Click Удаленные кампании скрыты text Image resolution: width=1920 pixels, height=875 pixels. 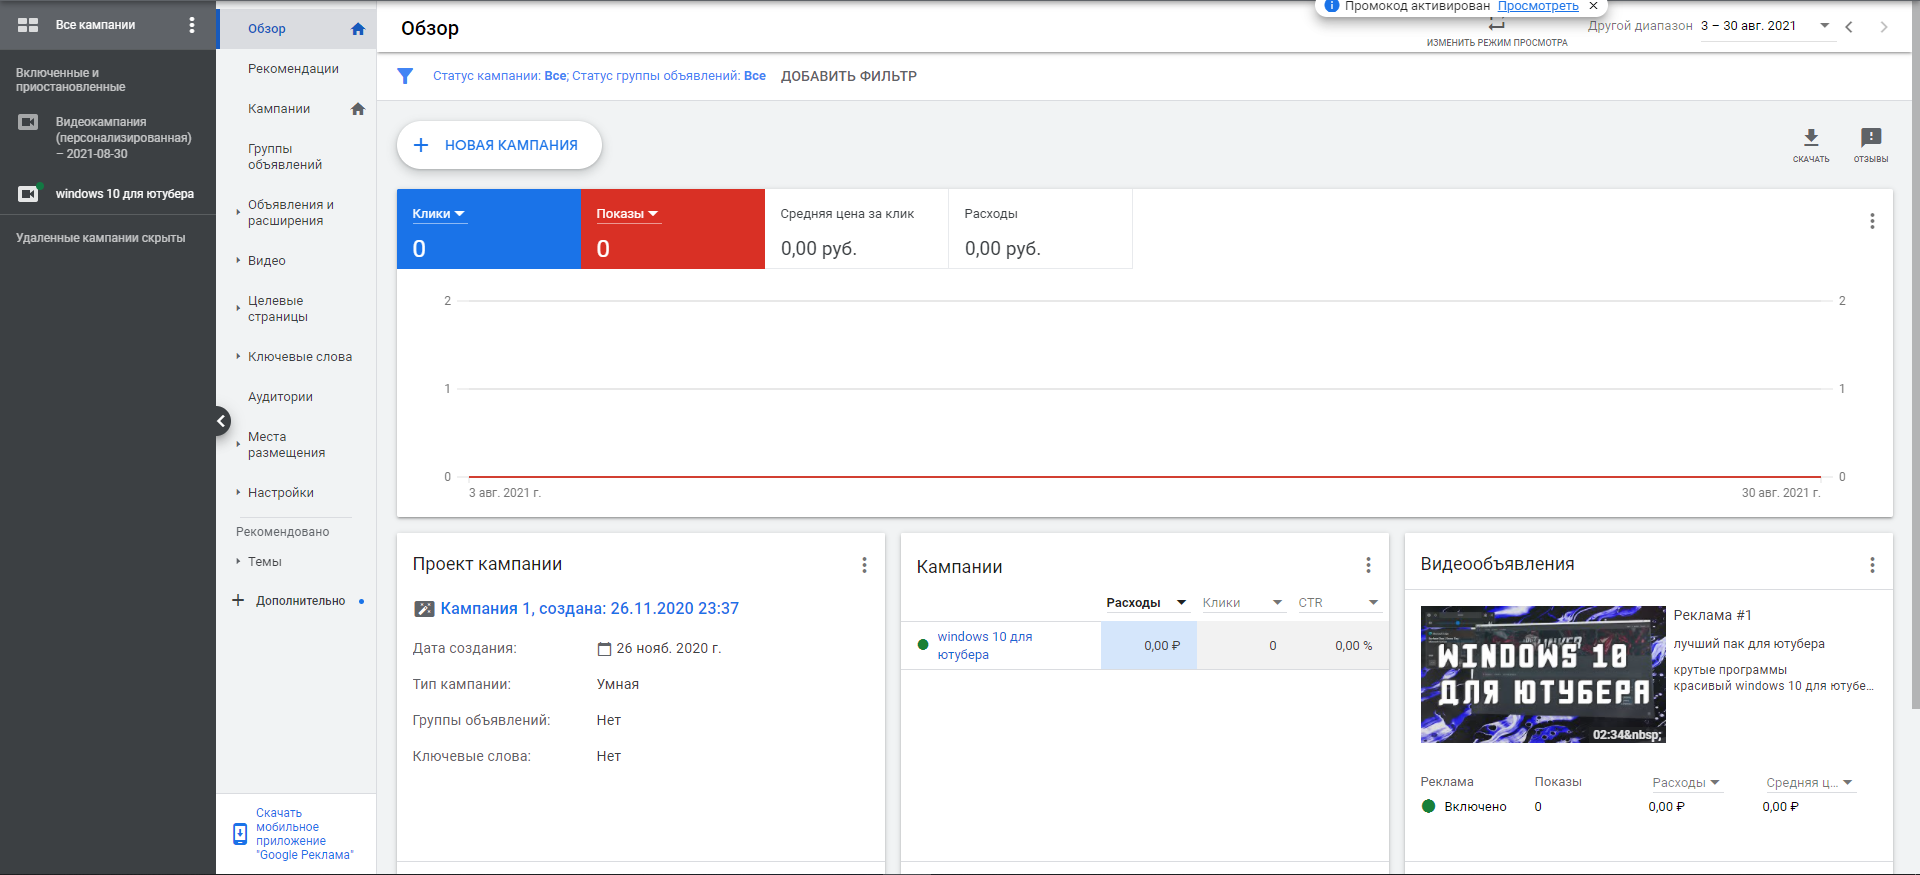click(100, 238)
